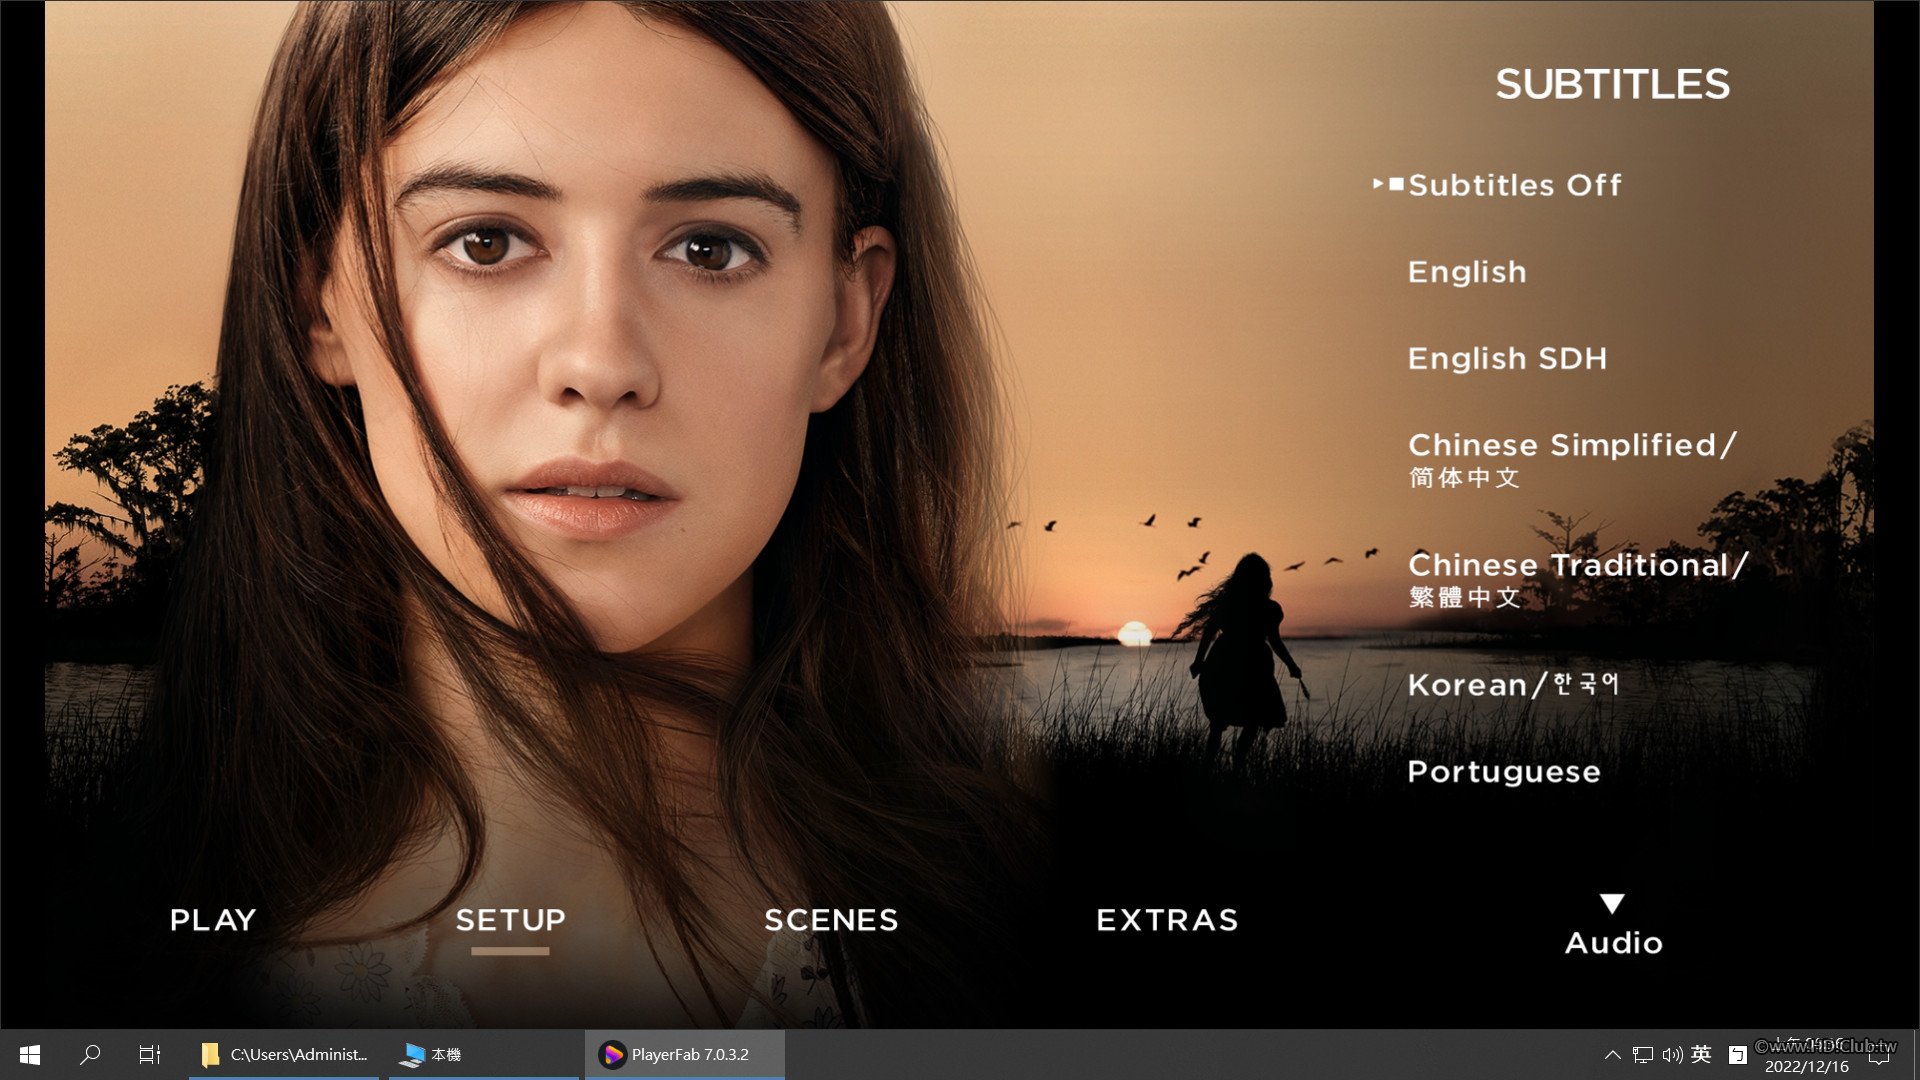Click the down arrow above Audio
1920x1080 pixels.
[1612, 904]
